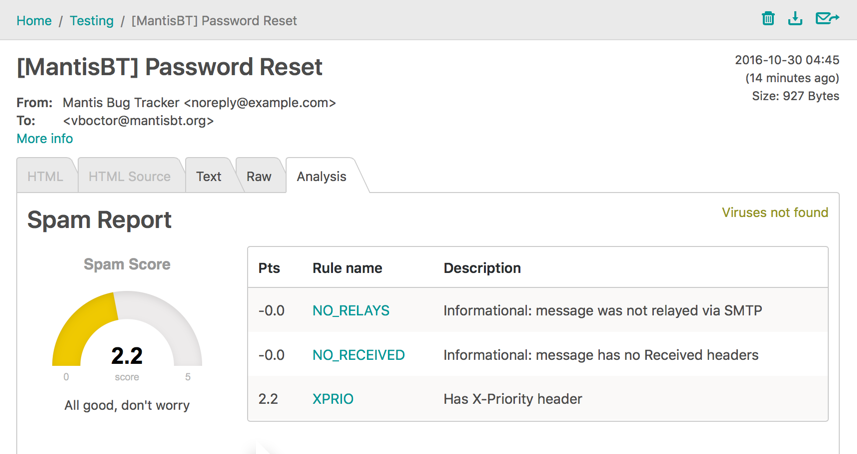Go to Home in the breadcrumb

click(34, 21)
